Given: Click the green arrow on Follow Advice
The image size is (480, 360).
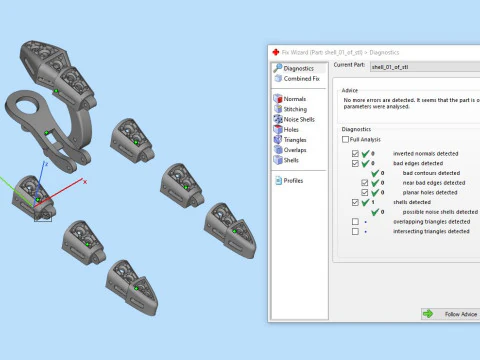Looking at the screenshot, I should coord(428,314).
